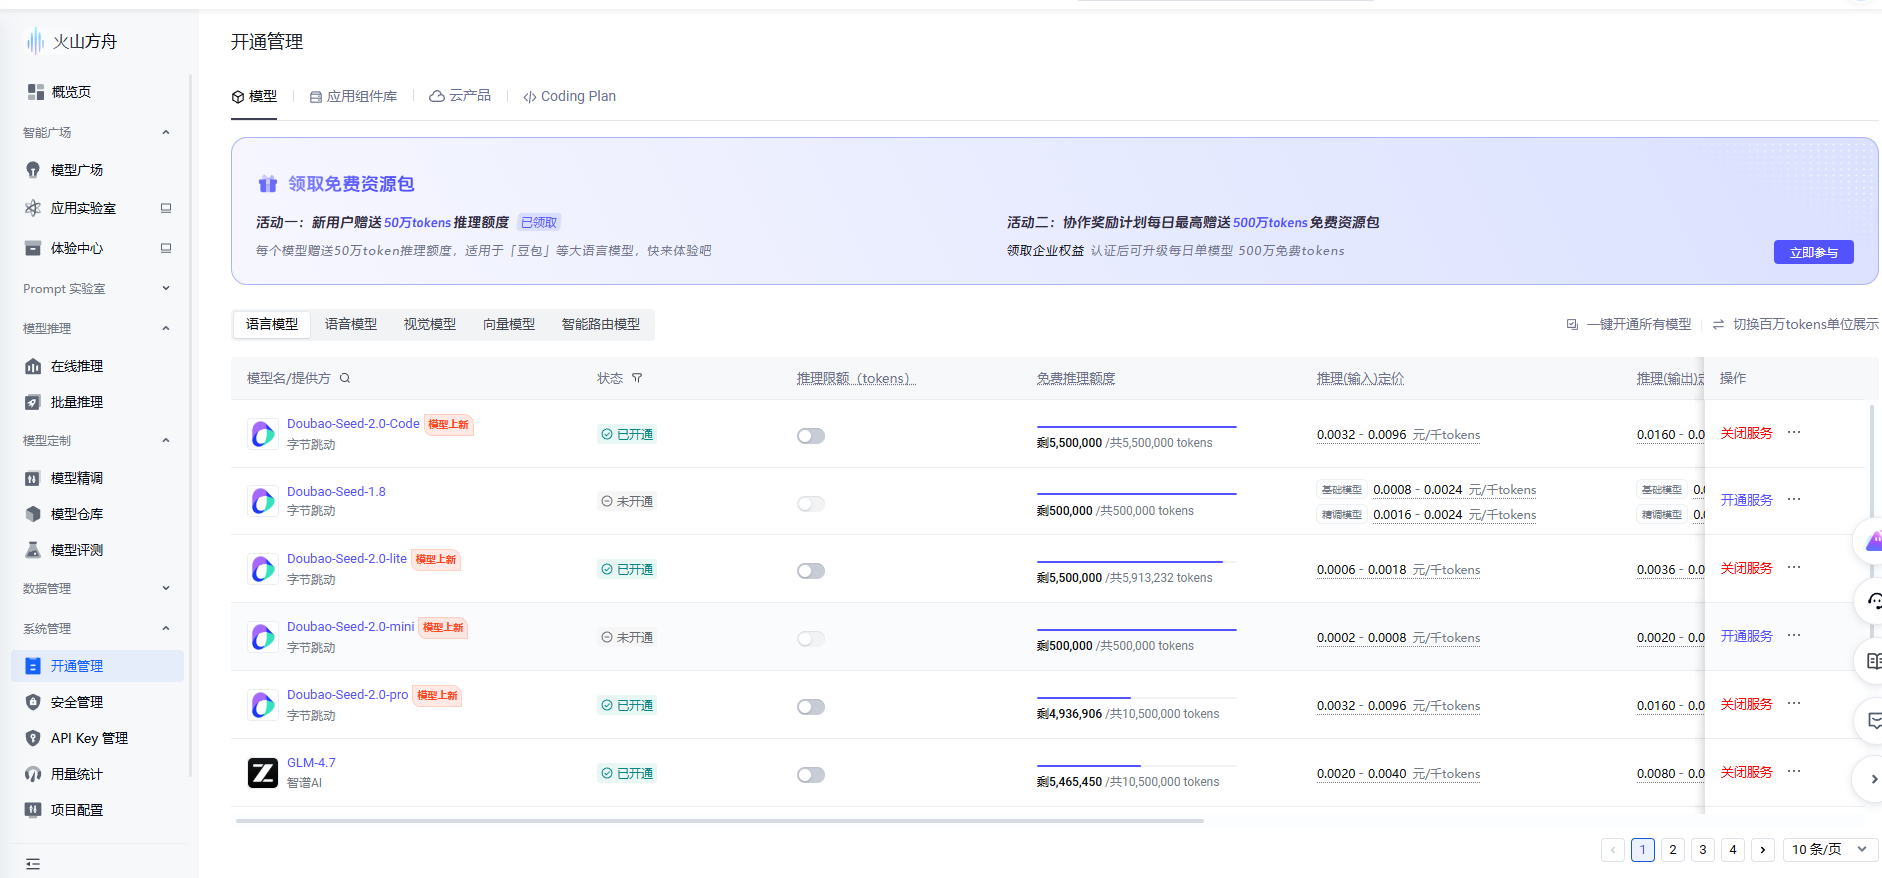Open the 10 条/页 page size dropdown
1882x878 pixels.
click(1829, 849)
